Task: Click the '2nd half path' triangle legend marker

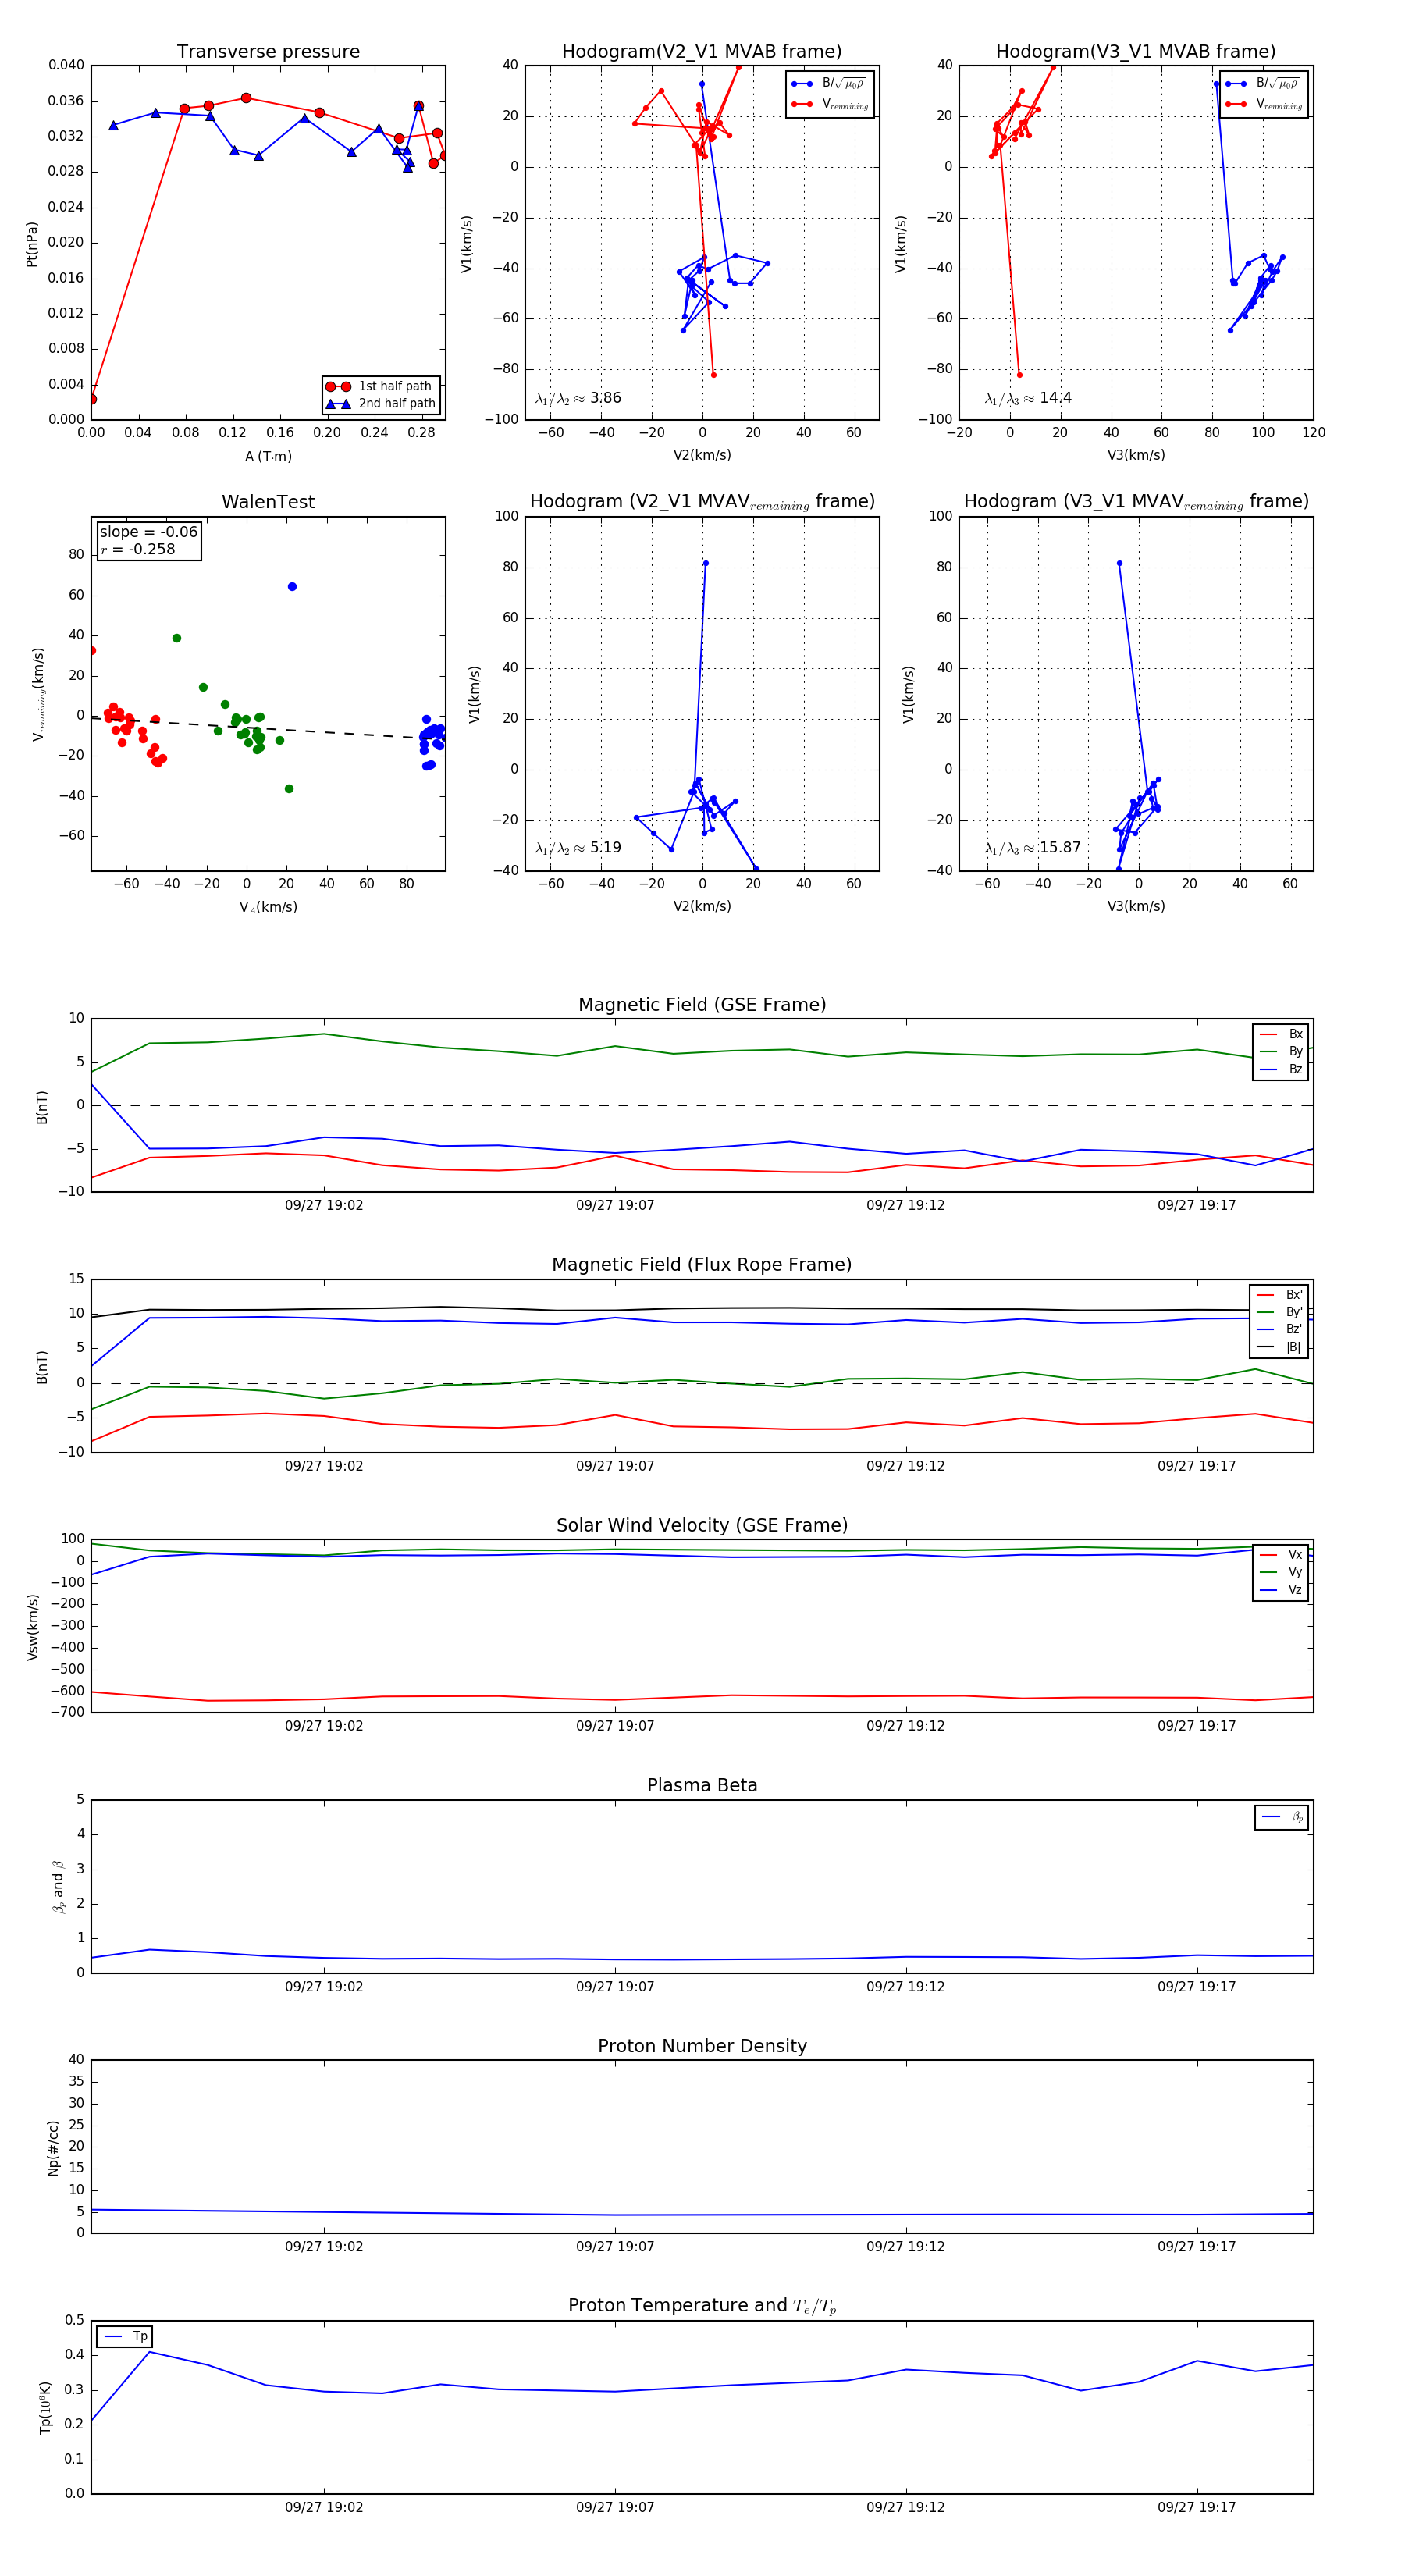Action: 338,404
